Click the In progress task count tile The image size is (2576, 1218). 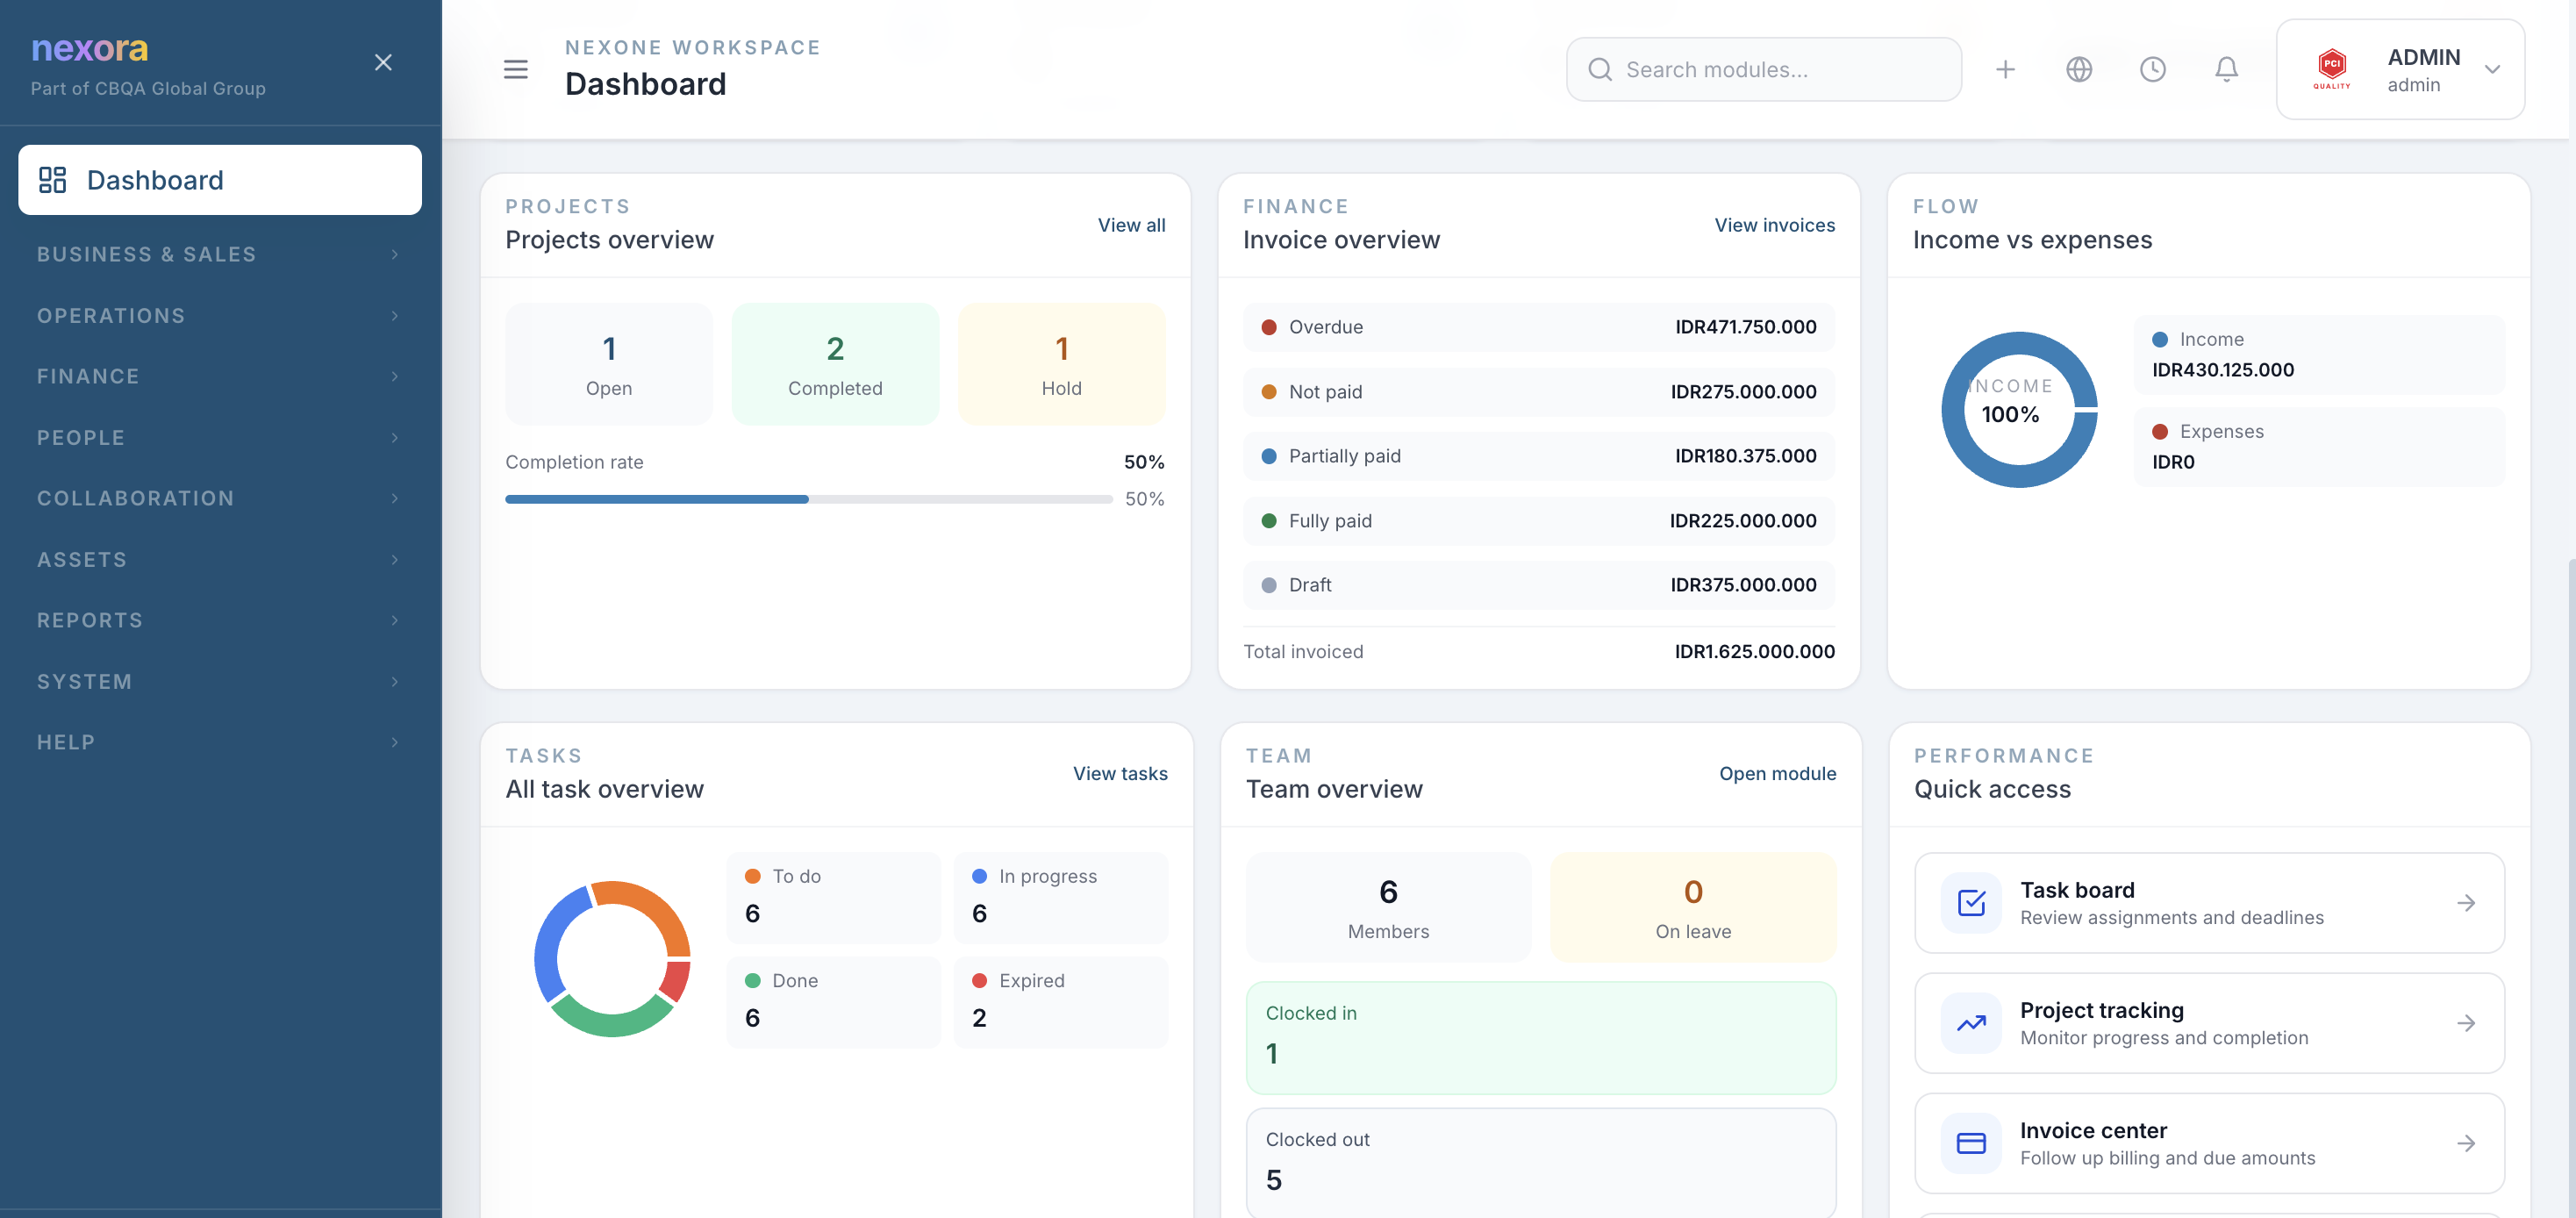coord(1060,897)
